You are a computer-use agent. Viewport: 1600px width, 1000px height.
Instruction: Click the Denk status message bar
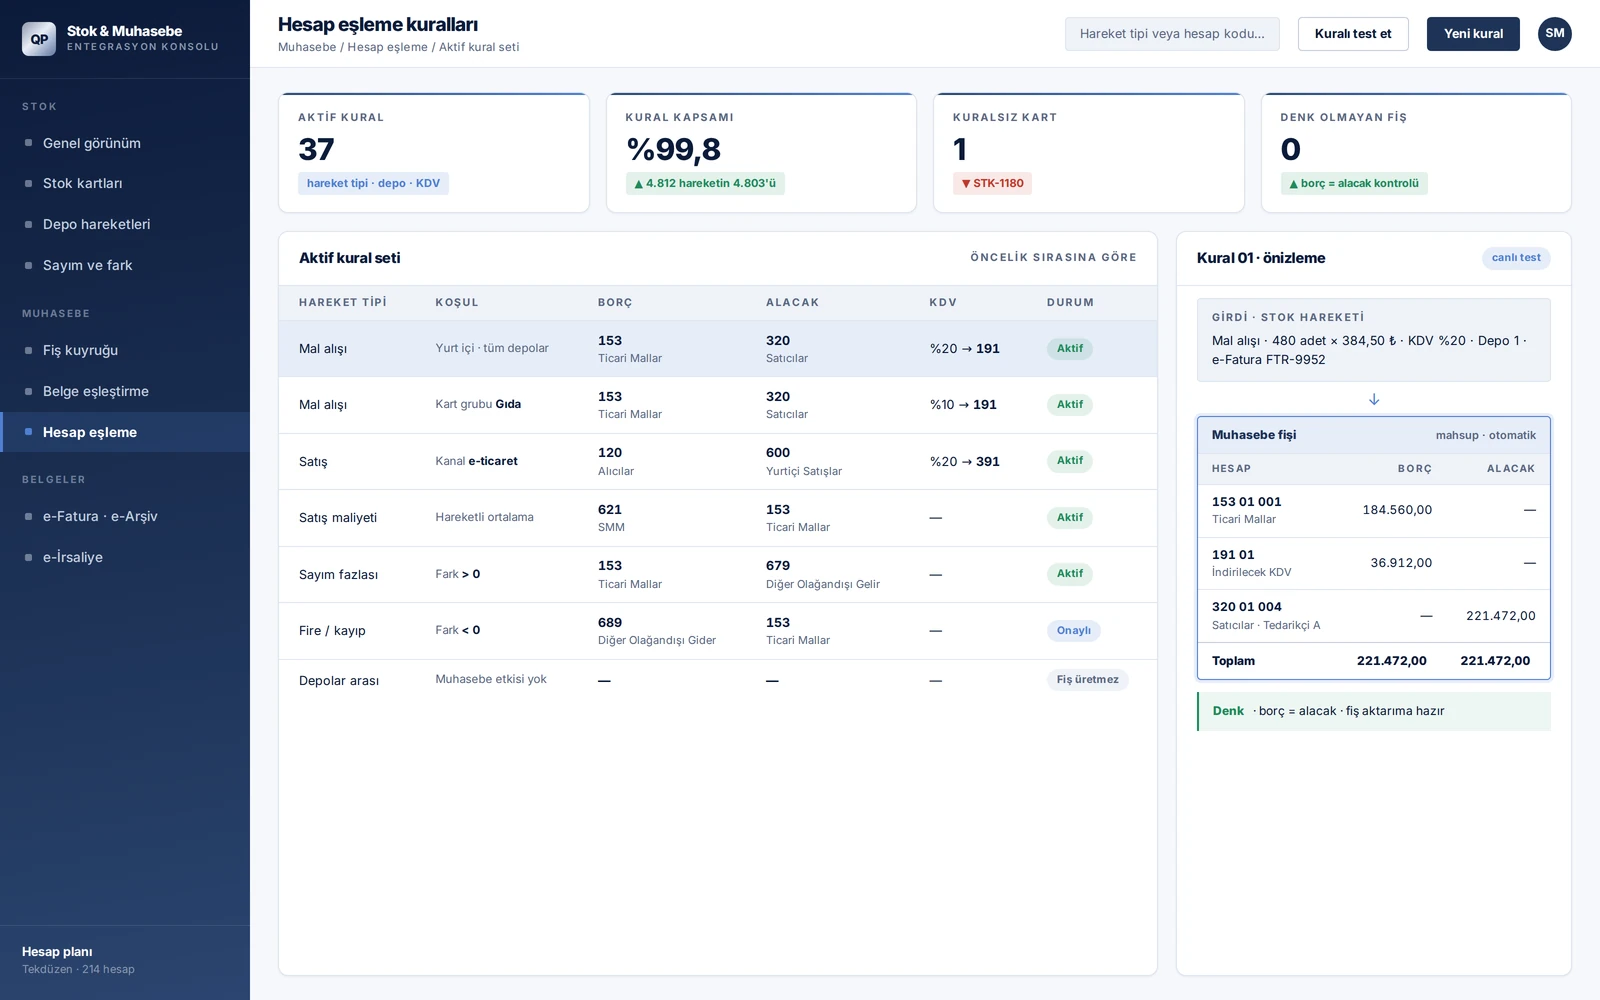[1374, 711]
